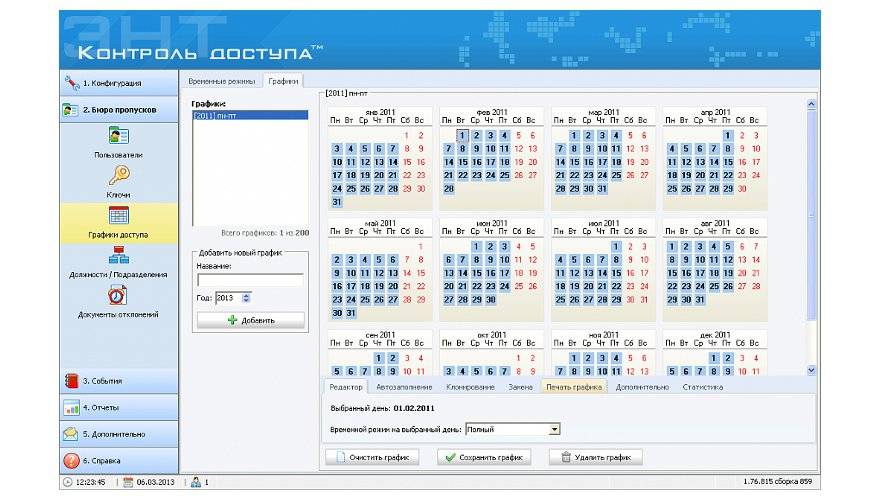Expand the 1. Конфигурация section
880x500 pixels.
[x=118, y=83]
